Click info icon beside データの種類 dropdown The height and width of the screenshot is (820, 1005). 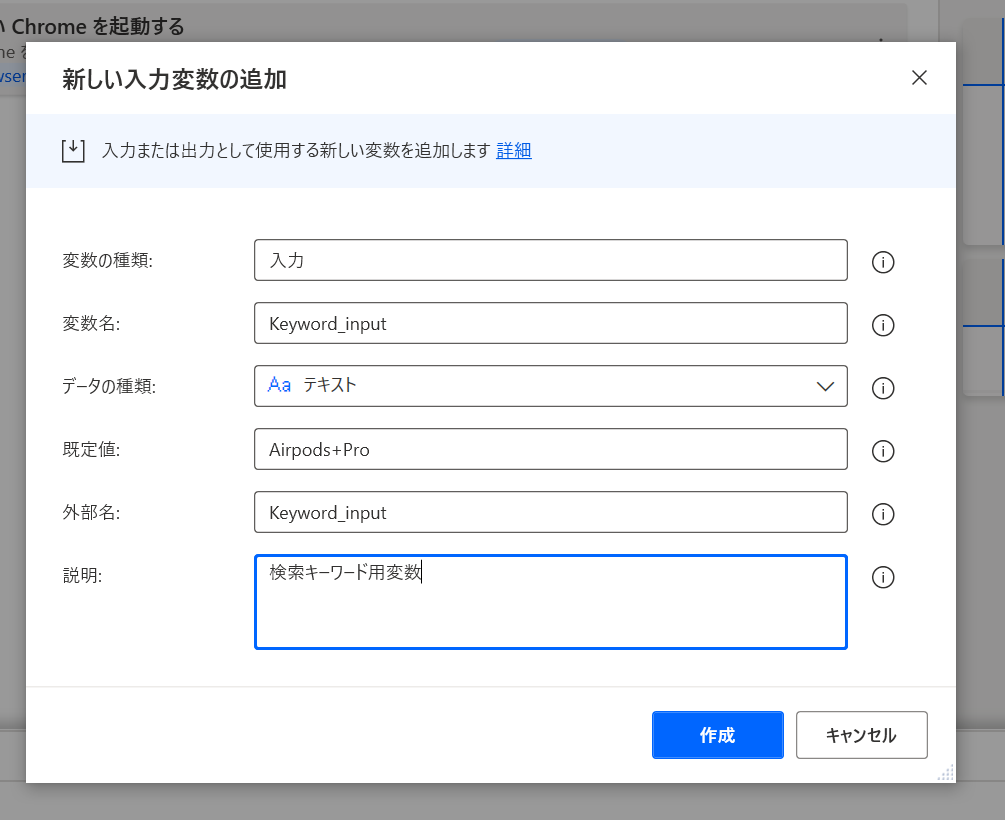tap(883, 388)
